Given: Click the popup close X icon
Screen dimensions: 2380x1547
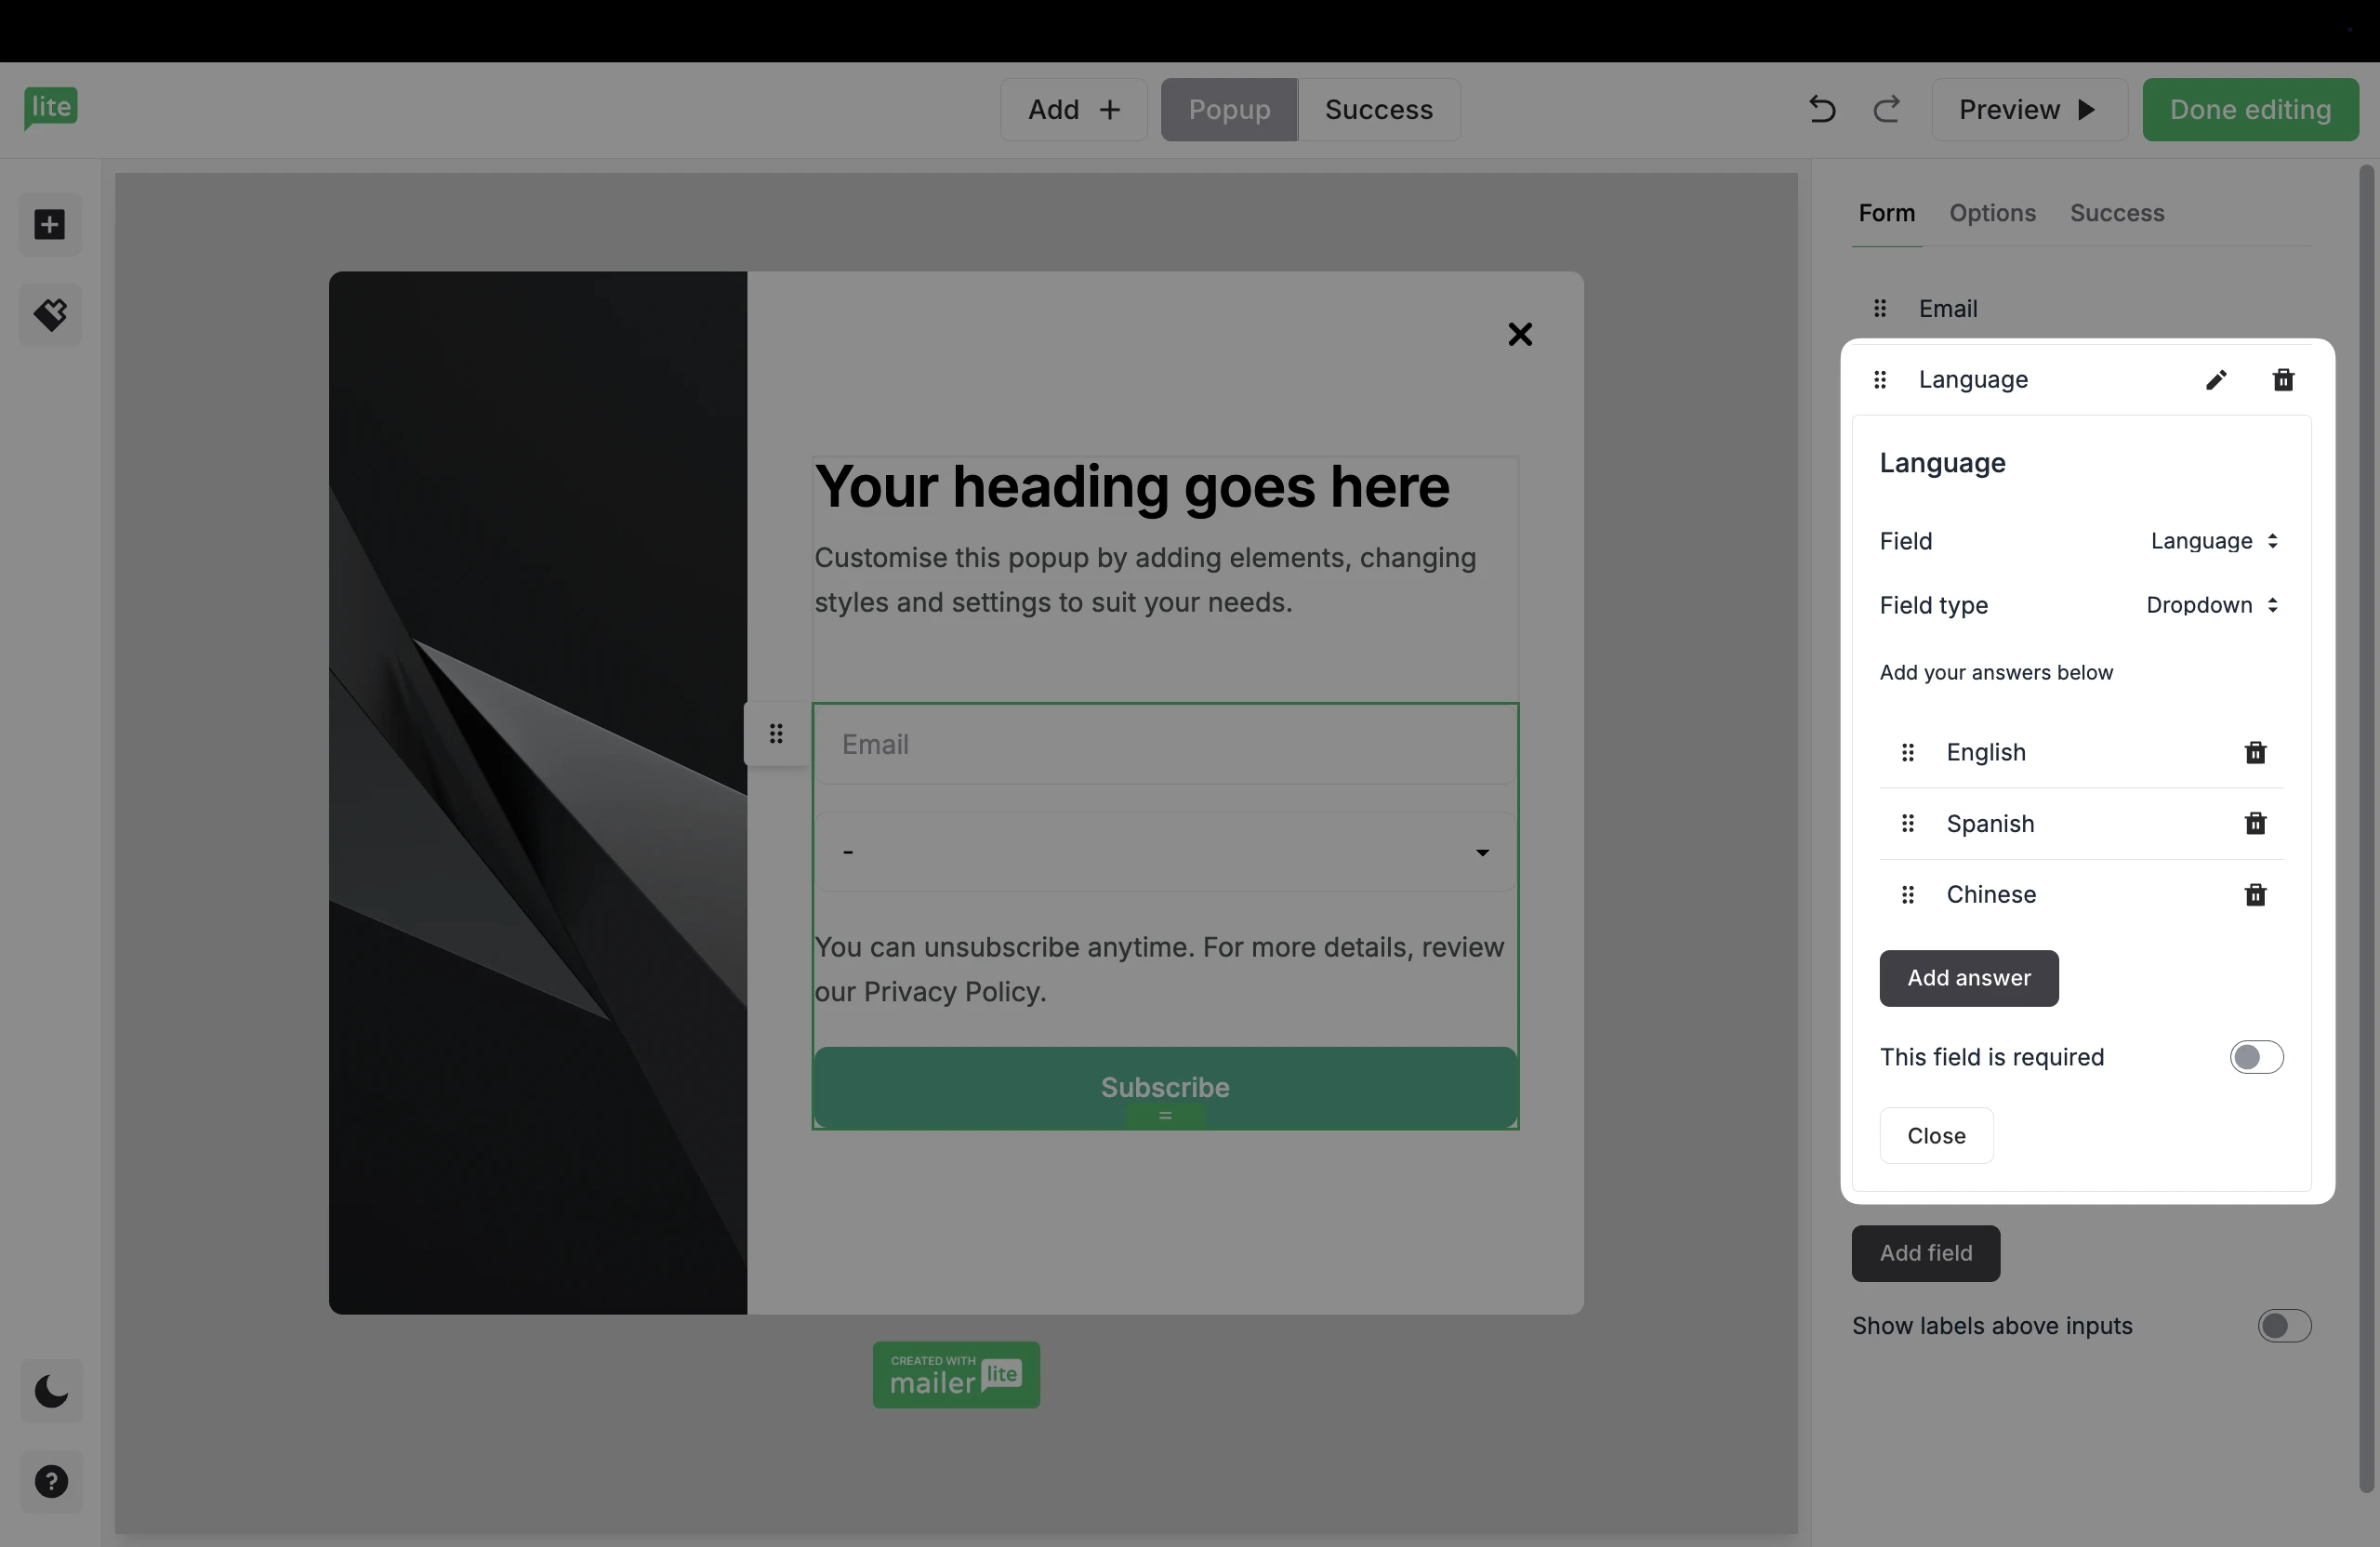Looking at the screenshot, I should coord(1519,334).
